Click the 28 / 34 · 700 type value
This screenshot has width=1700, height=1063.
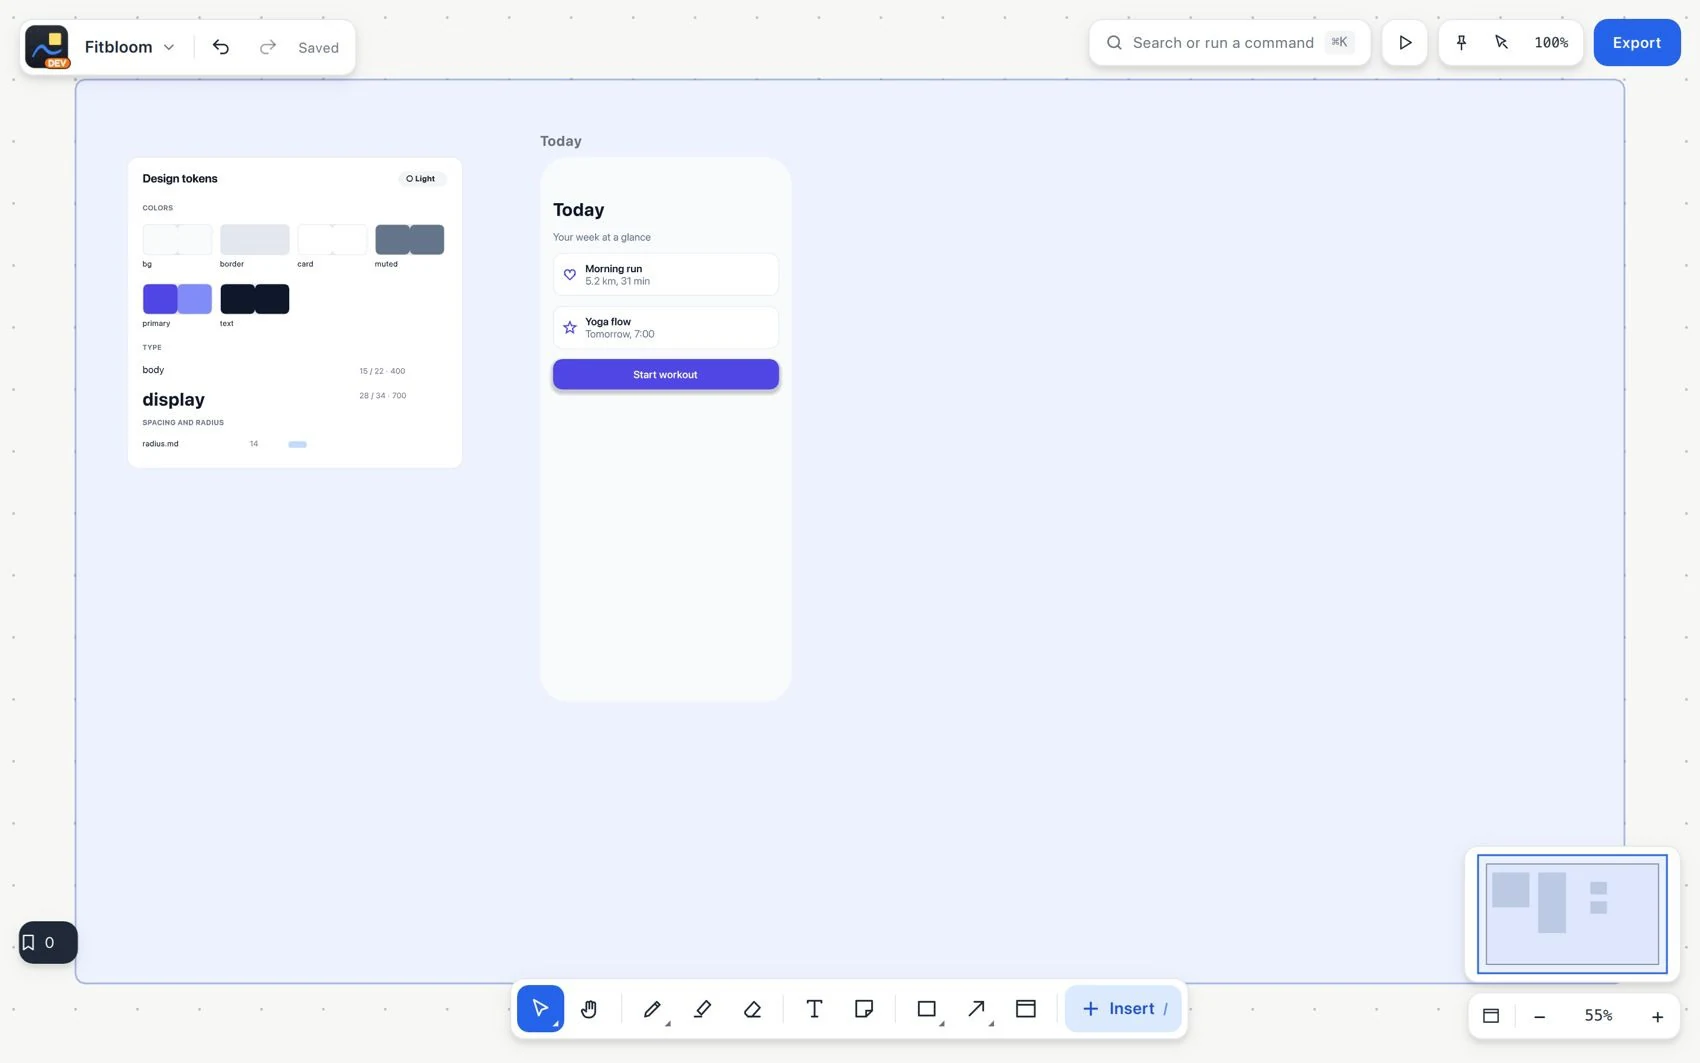383,396
